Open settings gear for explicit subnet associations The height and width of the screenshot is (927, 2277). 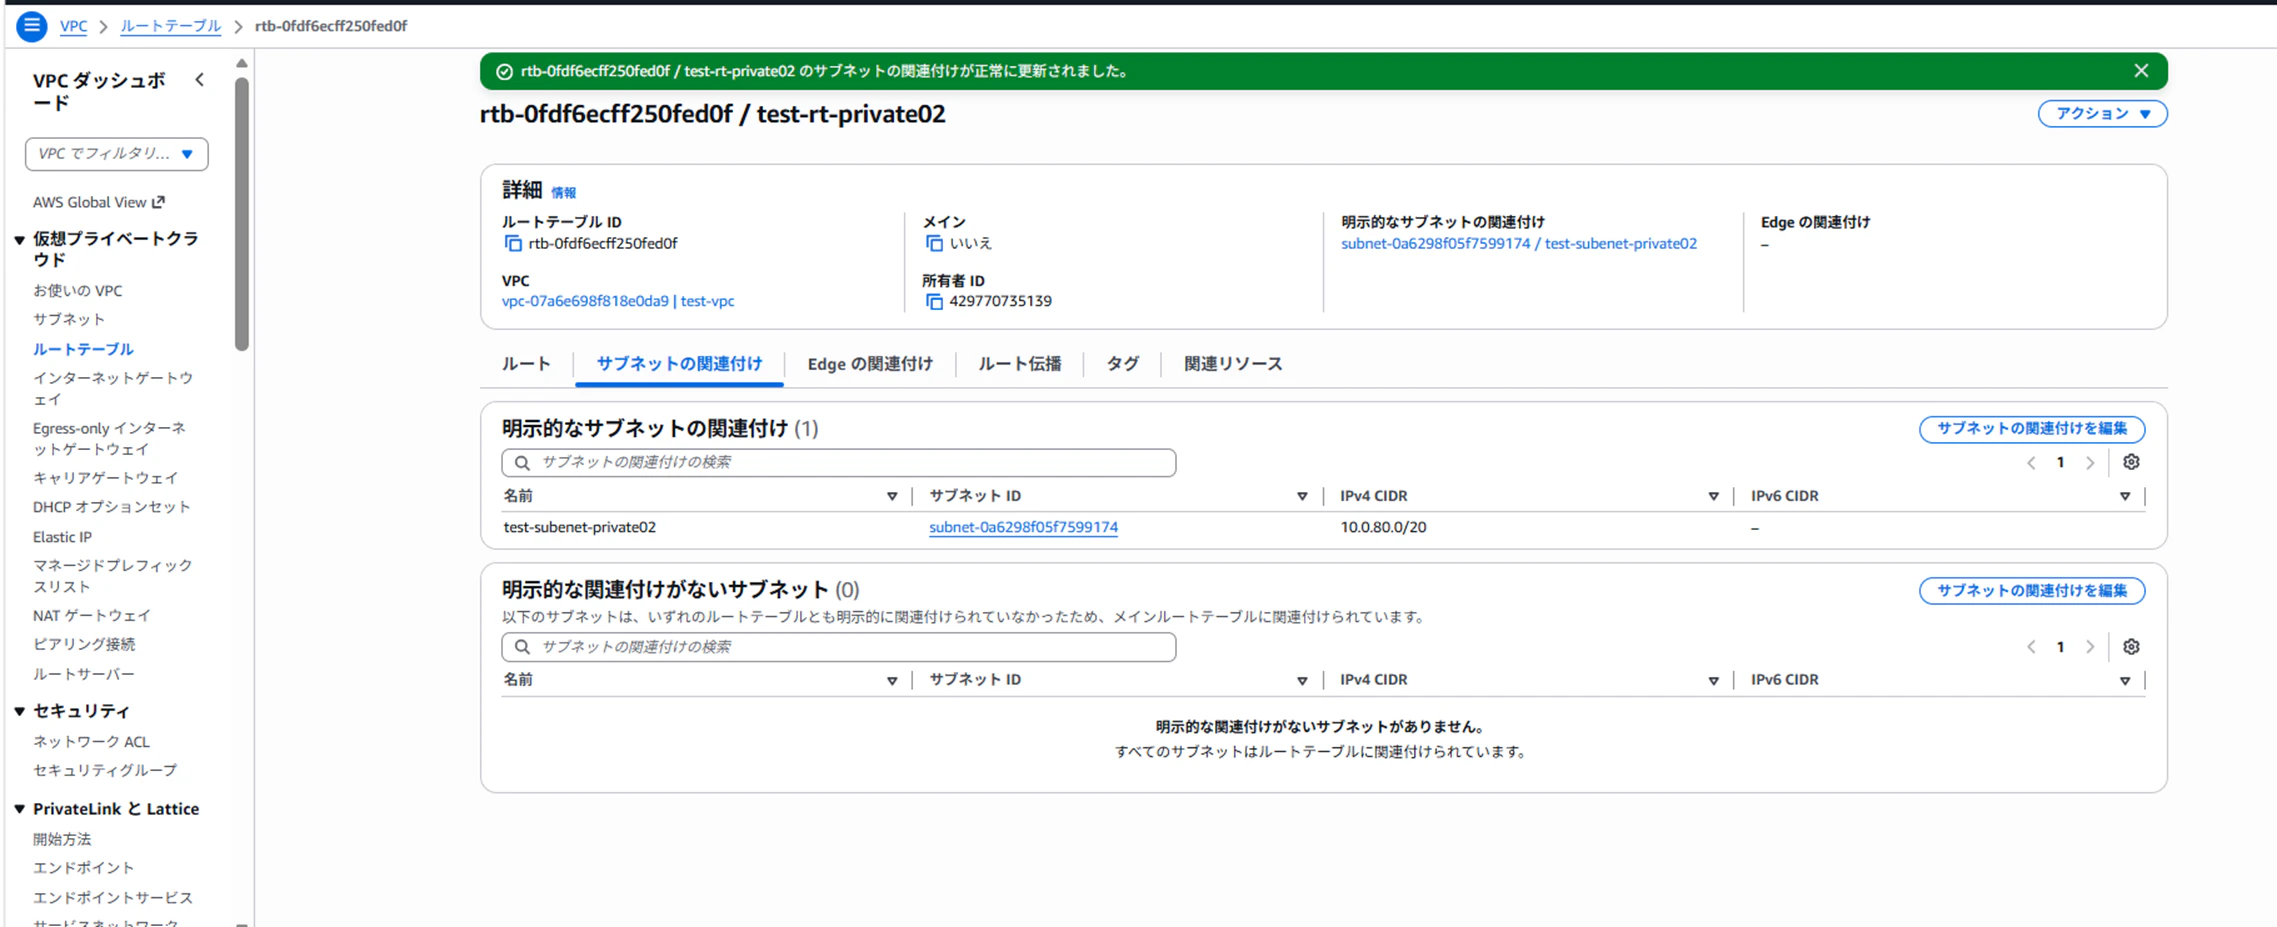coord(2131,462)
